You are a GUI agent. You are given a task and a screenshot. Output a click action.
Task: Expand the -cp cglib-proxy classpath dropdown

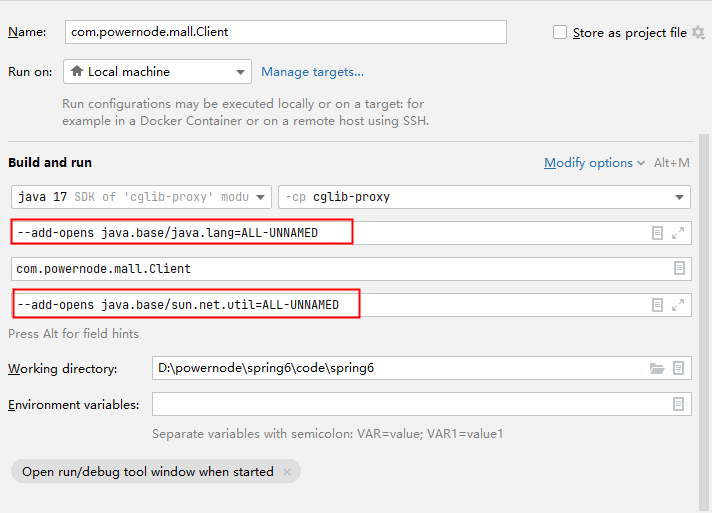click(484, 197)
